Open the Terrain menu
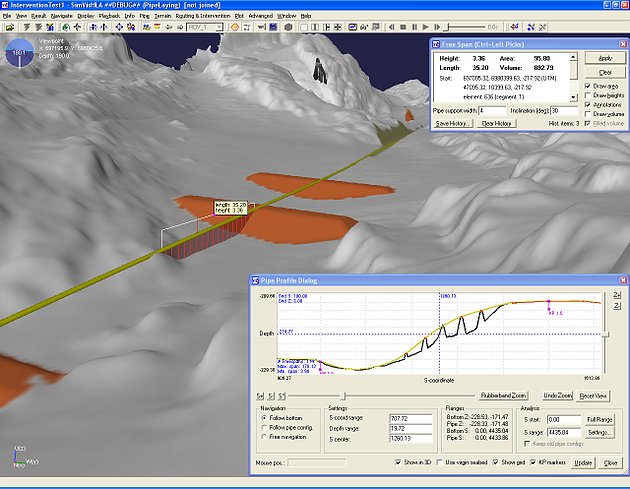630x489 pixels. click(163, 17)
